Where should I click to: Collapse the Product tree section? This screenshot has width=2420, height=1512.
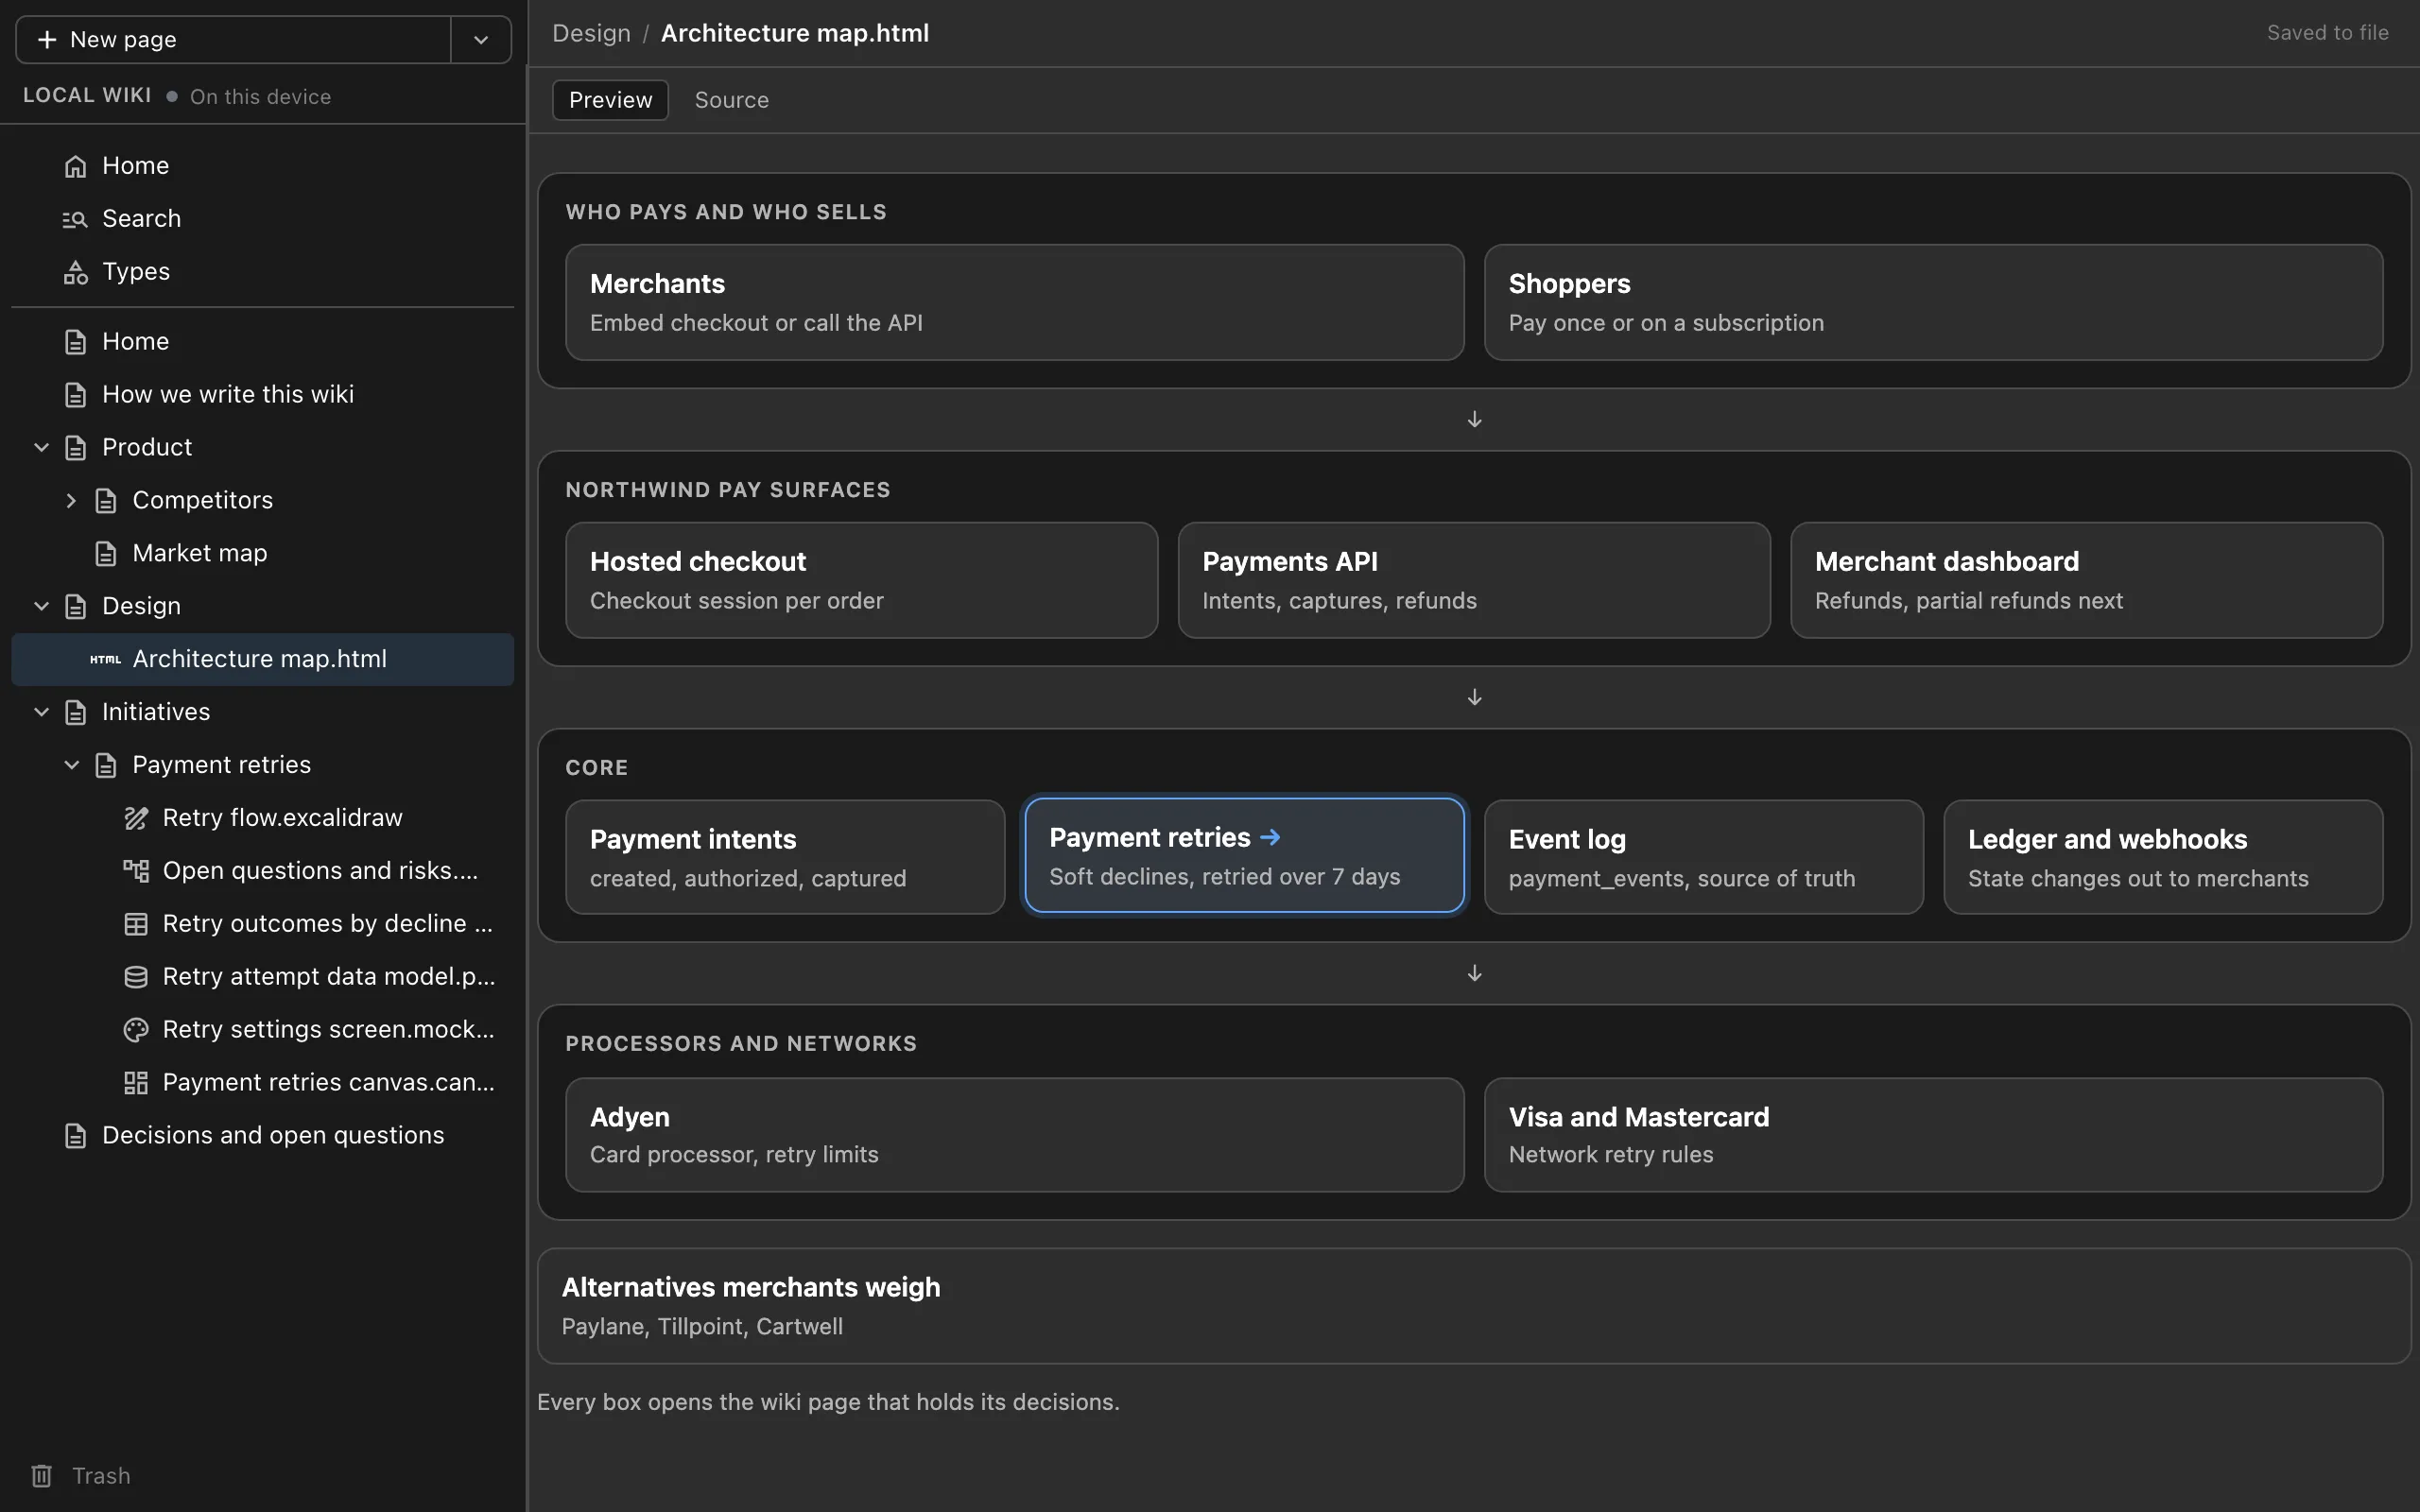[41, 448]
